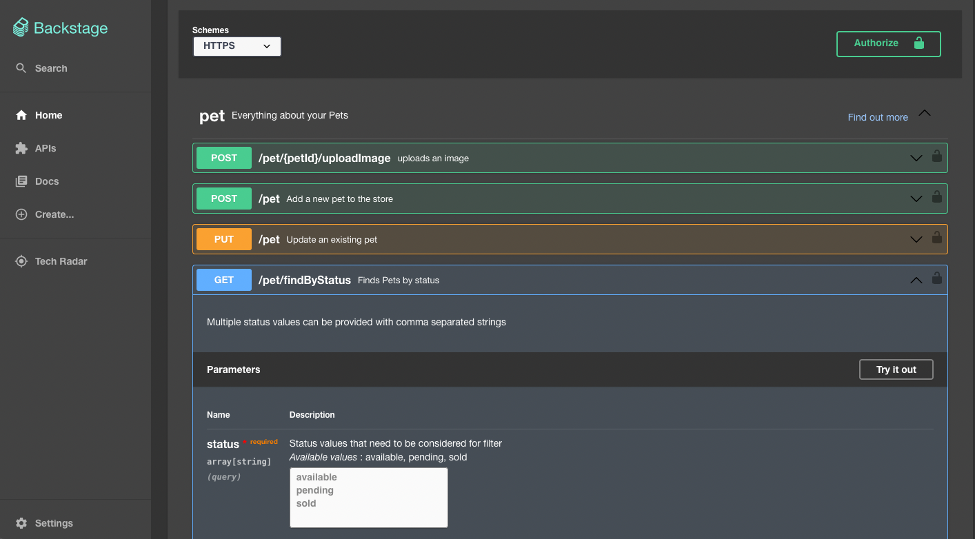
Task: Click lock icon on GET findByStatus row
Action: 936,279
